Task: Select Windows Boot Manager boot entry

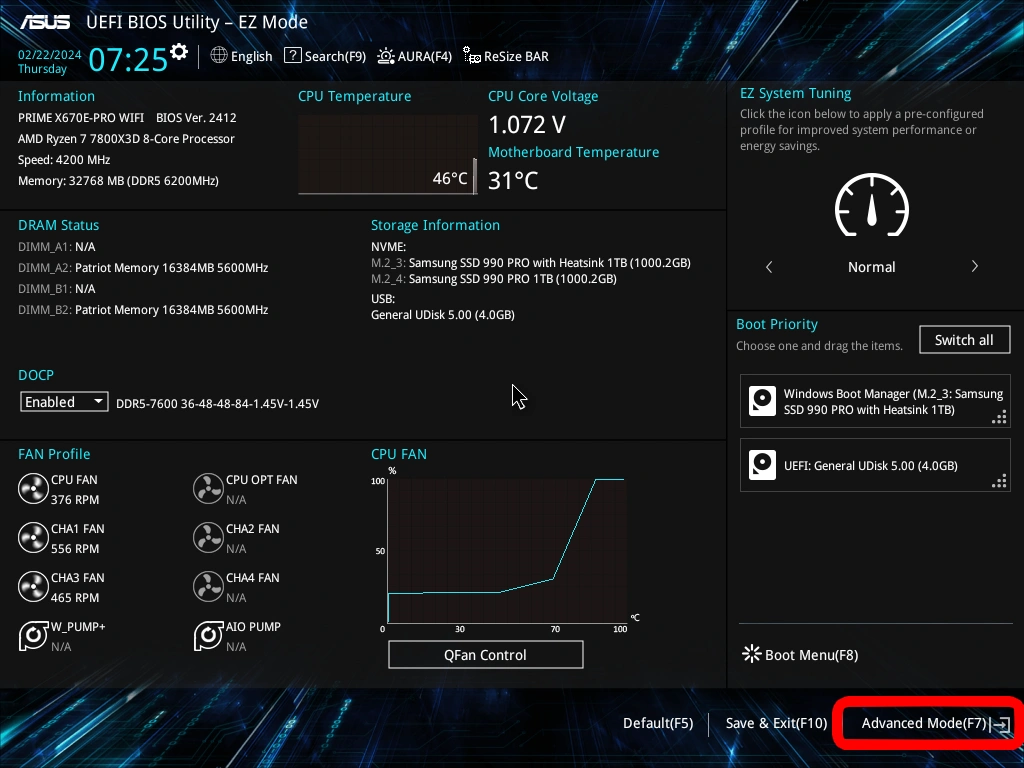Action: 875,401
